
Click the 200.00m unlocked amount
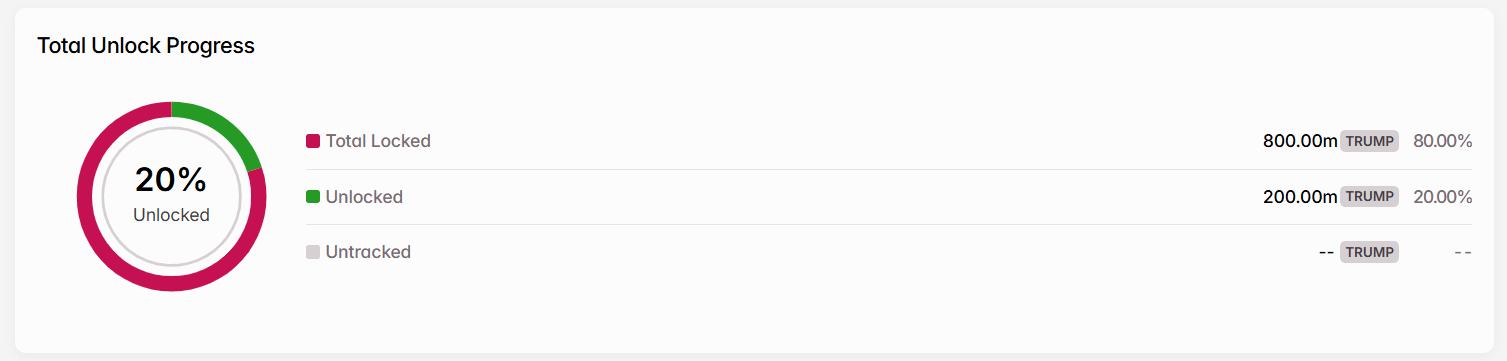pos(1300,197)
